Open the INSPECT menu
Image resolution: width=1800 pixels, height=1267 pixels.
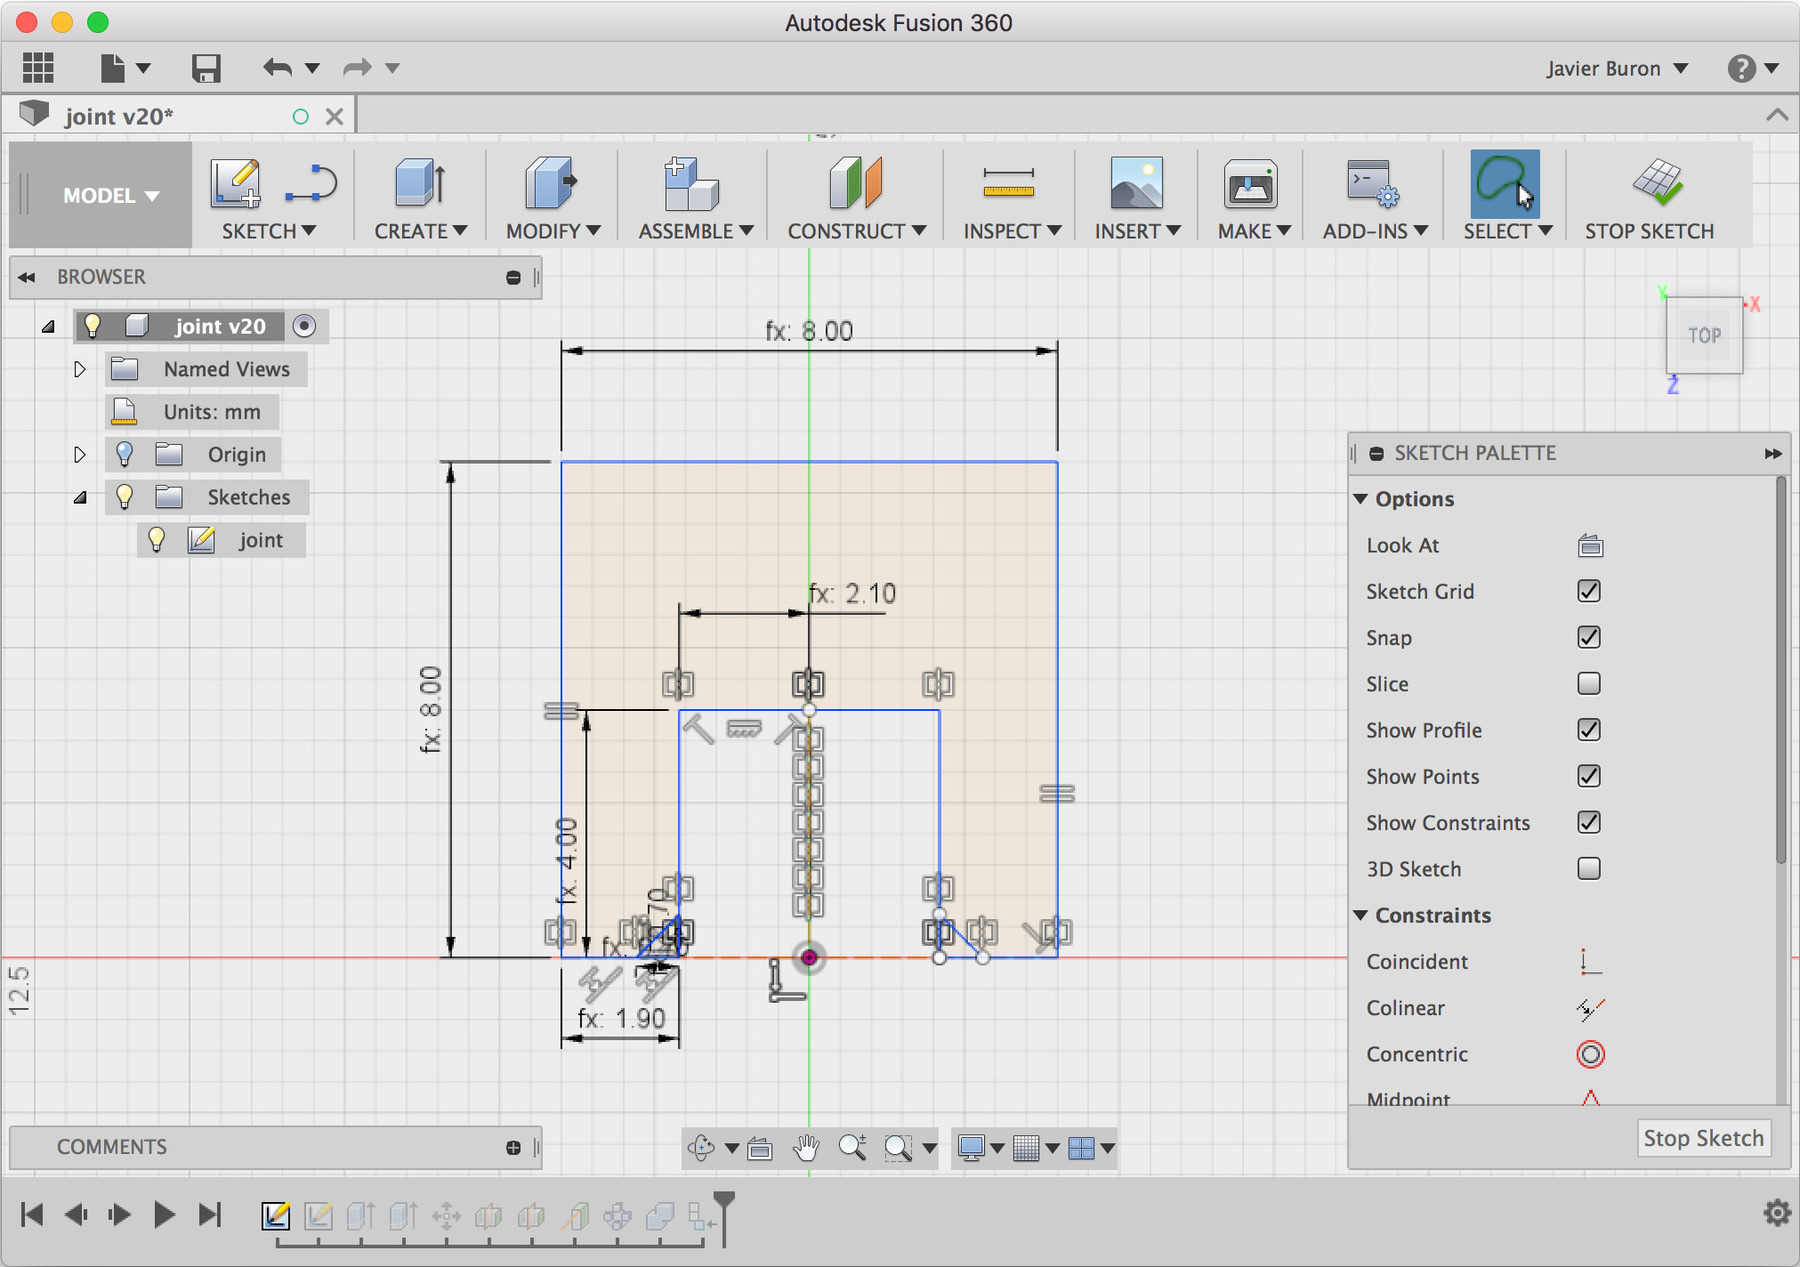click(x=1012, y=231)
